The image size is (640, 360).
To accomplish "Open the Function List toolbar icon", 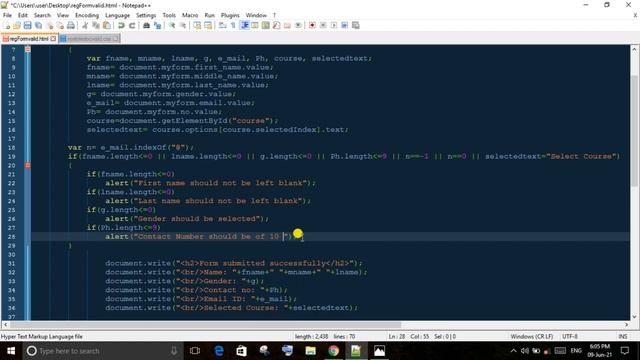I will (x=276, y=26).
